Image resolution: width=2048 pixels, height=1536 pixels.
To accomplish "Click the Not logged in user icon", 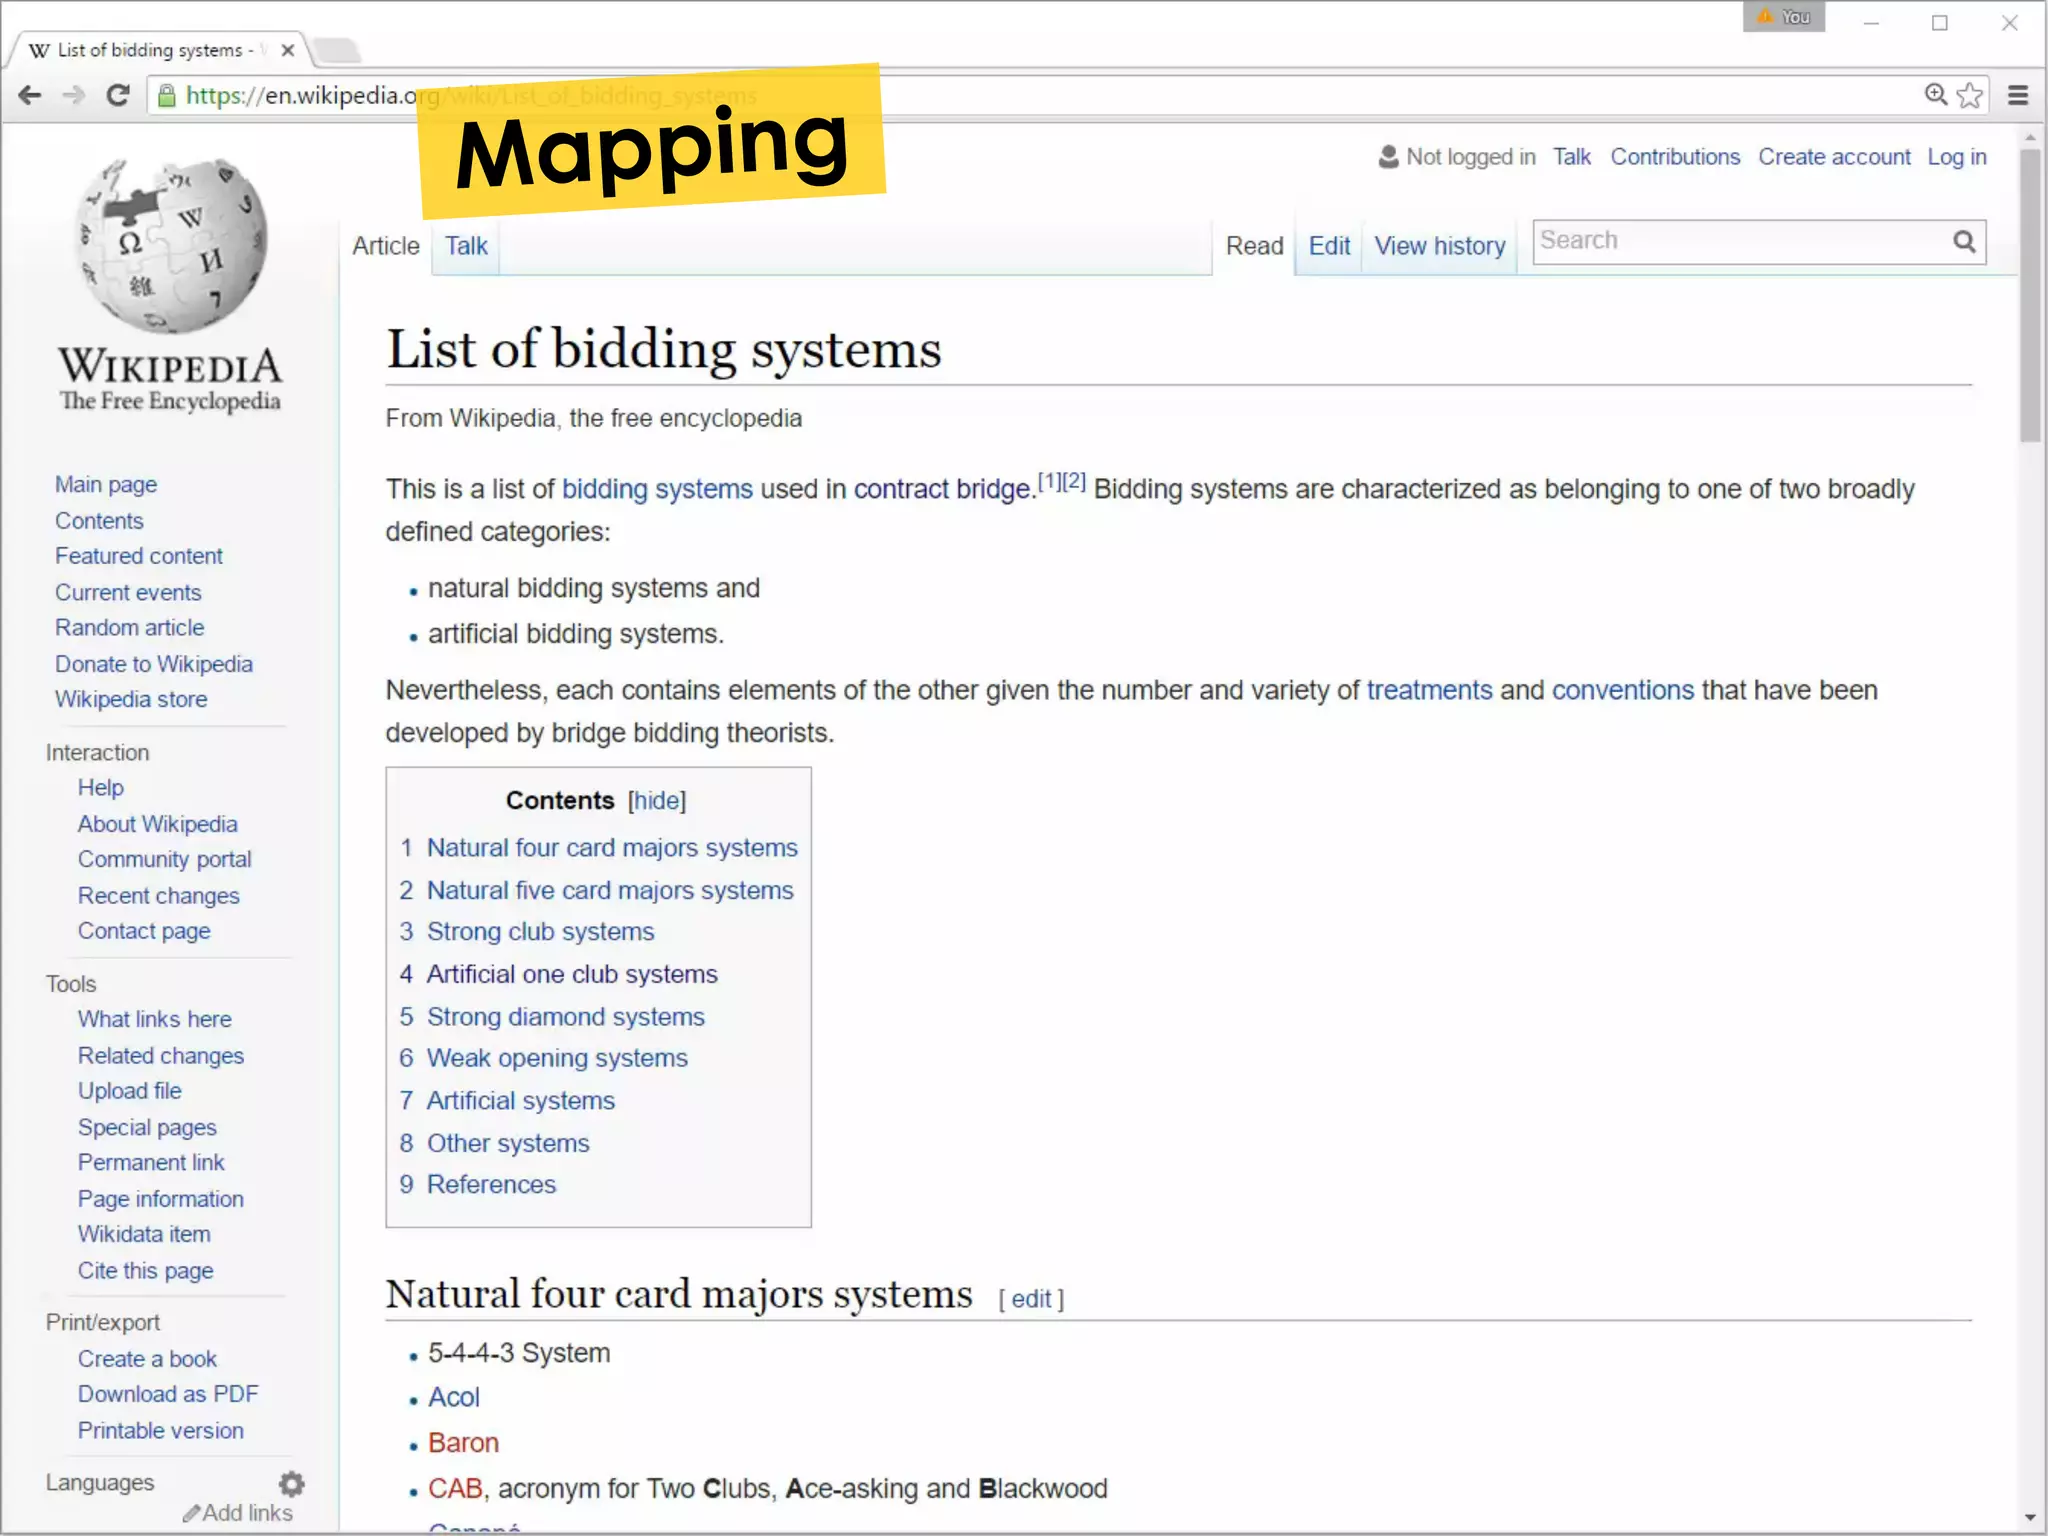I will pos(1388,157).
